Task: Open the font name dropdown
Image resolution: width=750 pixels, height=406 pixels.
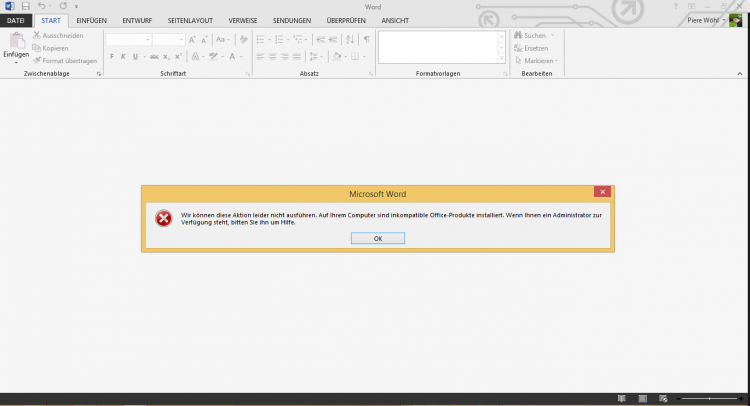Action: tap(148, 40)
